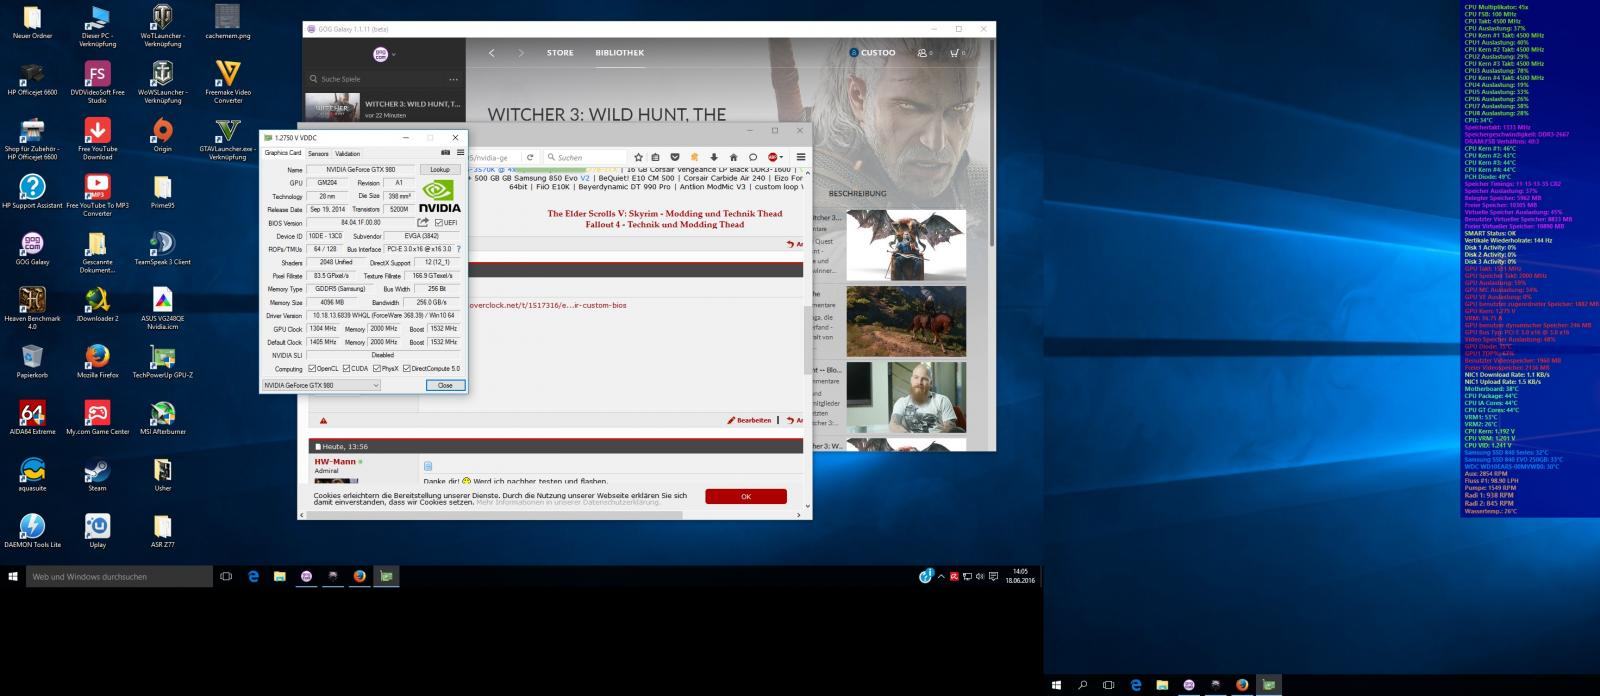Viewport: 1600px width, 696px height.
Task: Open TeamSpeak 3 Client desktop icon
Action: [162, 247]
